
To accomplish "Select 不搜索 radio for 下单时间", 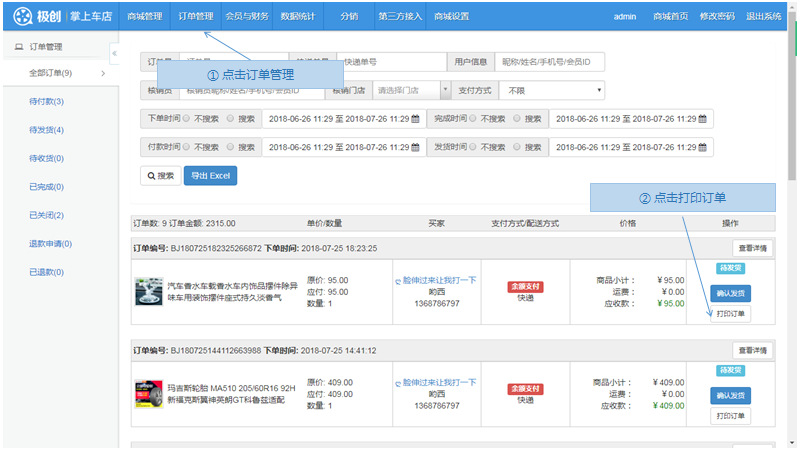I will [186, 118].
